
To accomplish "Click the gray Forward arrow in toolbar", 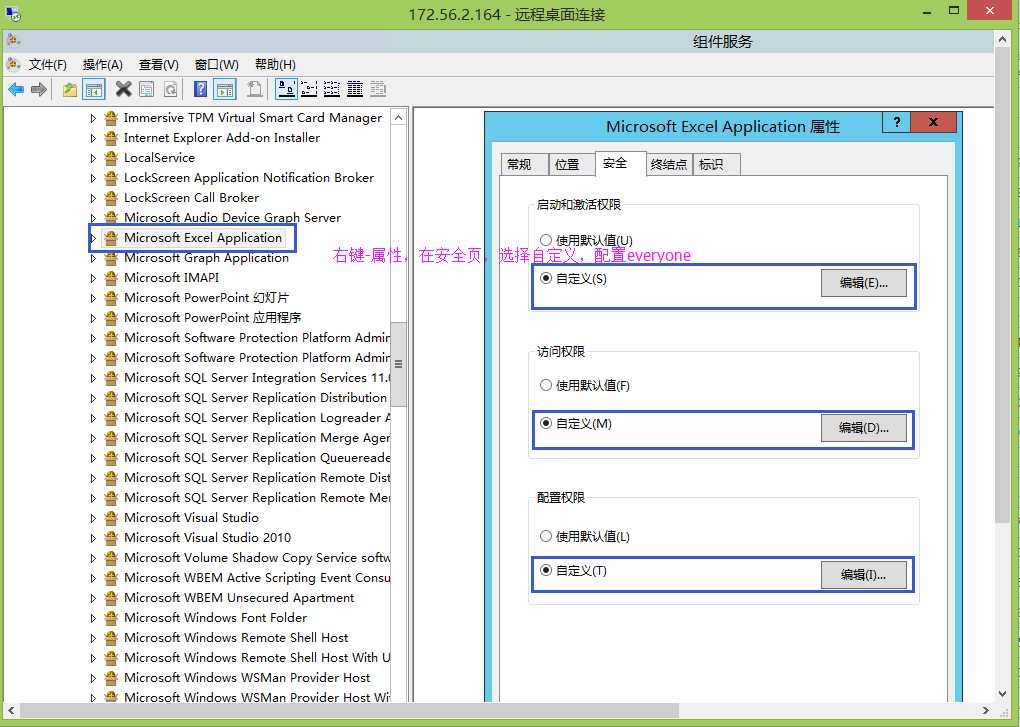I will [39, 89].
